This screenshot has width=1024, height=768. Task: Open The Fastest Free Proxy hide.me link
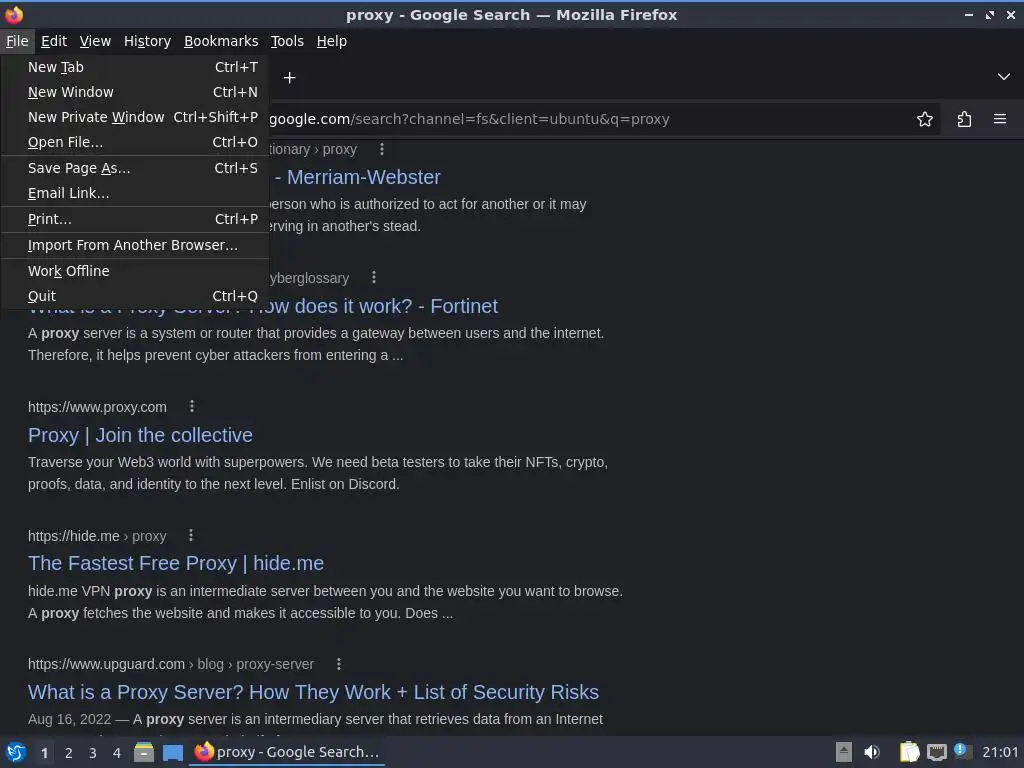coord(176,563)
